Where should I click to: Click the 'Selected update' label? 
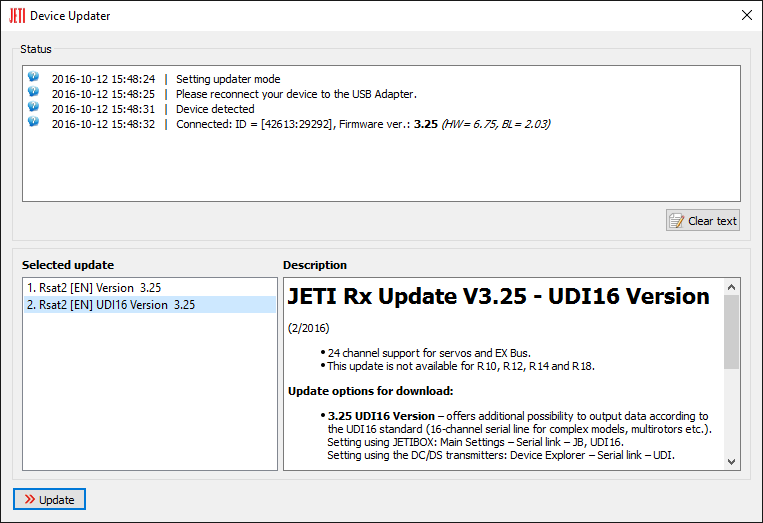tap(68, 265)
